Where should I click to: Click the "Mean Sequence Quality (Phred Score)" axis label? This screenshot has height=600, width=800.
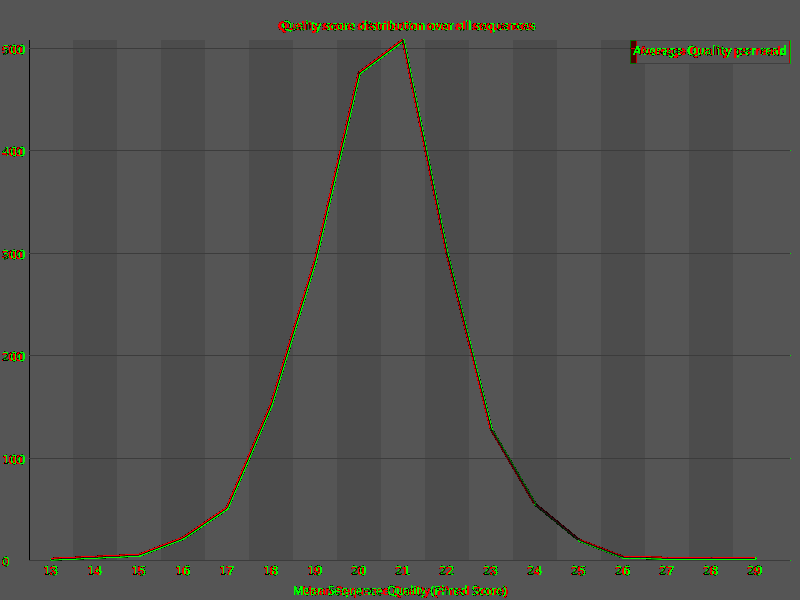401,591
